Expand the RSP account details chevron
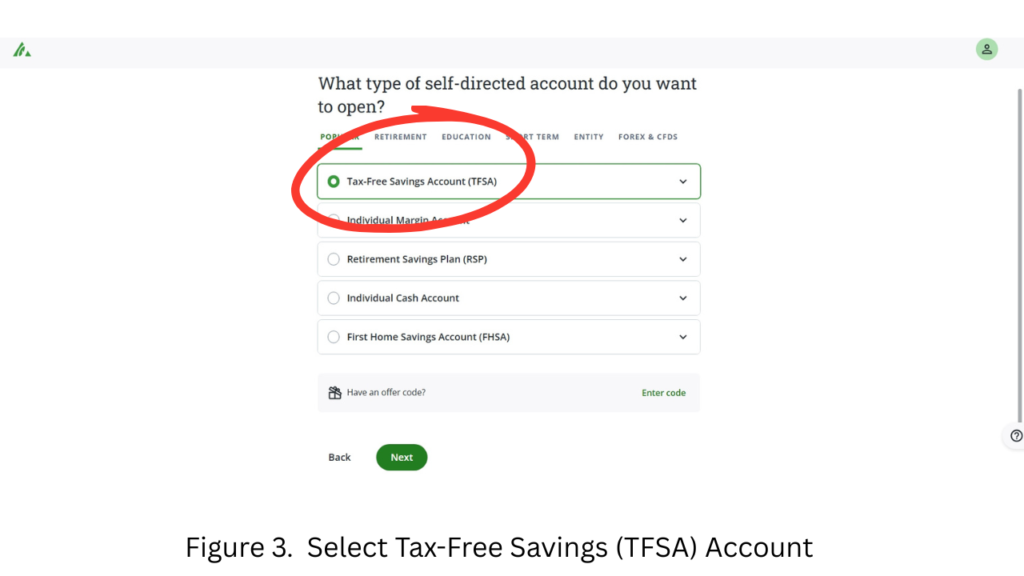 coord(682,259)
